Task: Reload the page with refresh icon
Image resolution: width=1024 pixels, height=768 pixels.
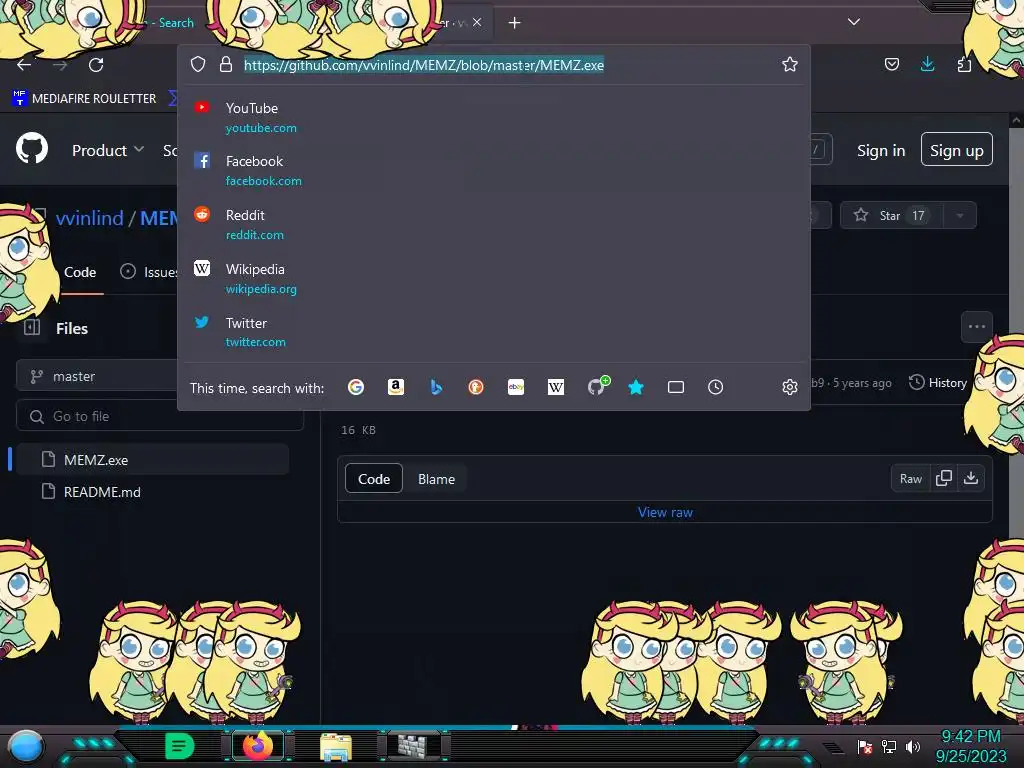Action: (96, 65)
